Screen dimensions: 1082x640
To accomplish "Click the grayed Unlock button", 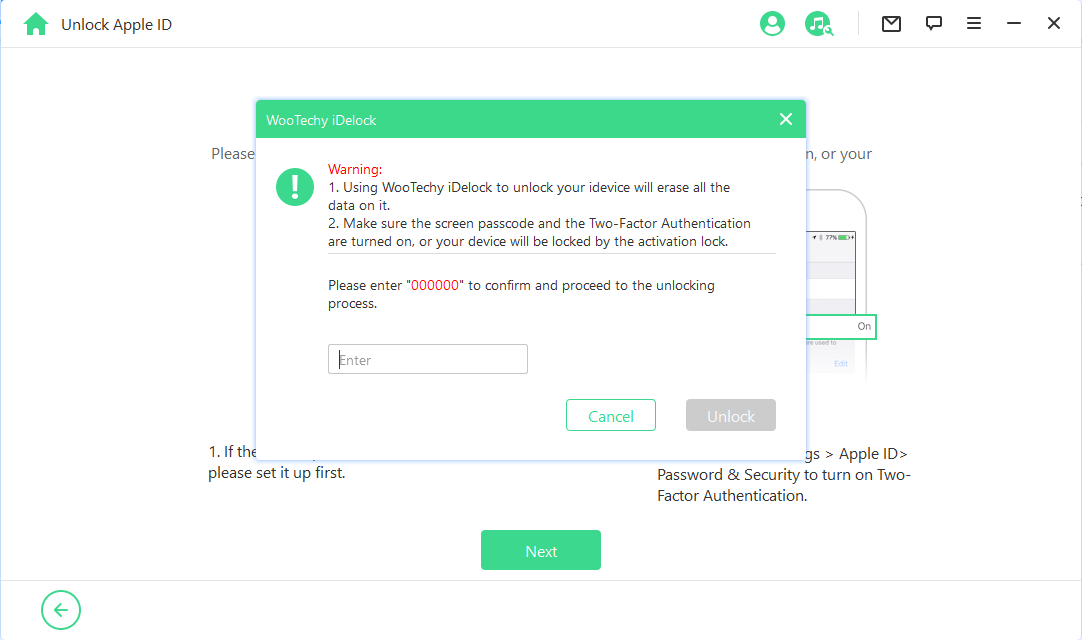I will pyautogui.click(x=730, y=415).
